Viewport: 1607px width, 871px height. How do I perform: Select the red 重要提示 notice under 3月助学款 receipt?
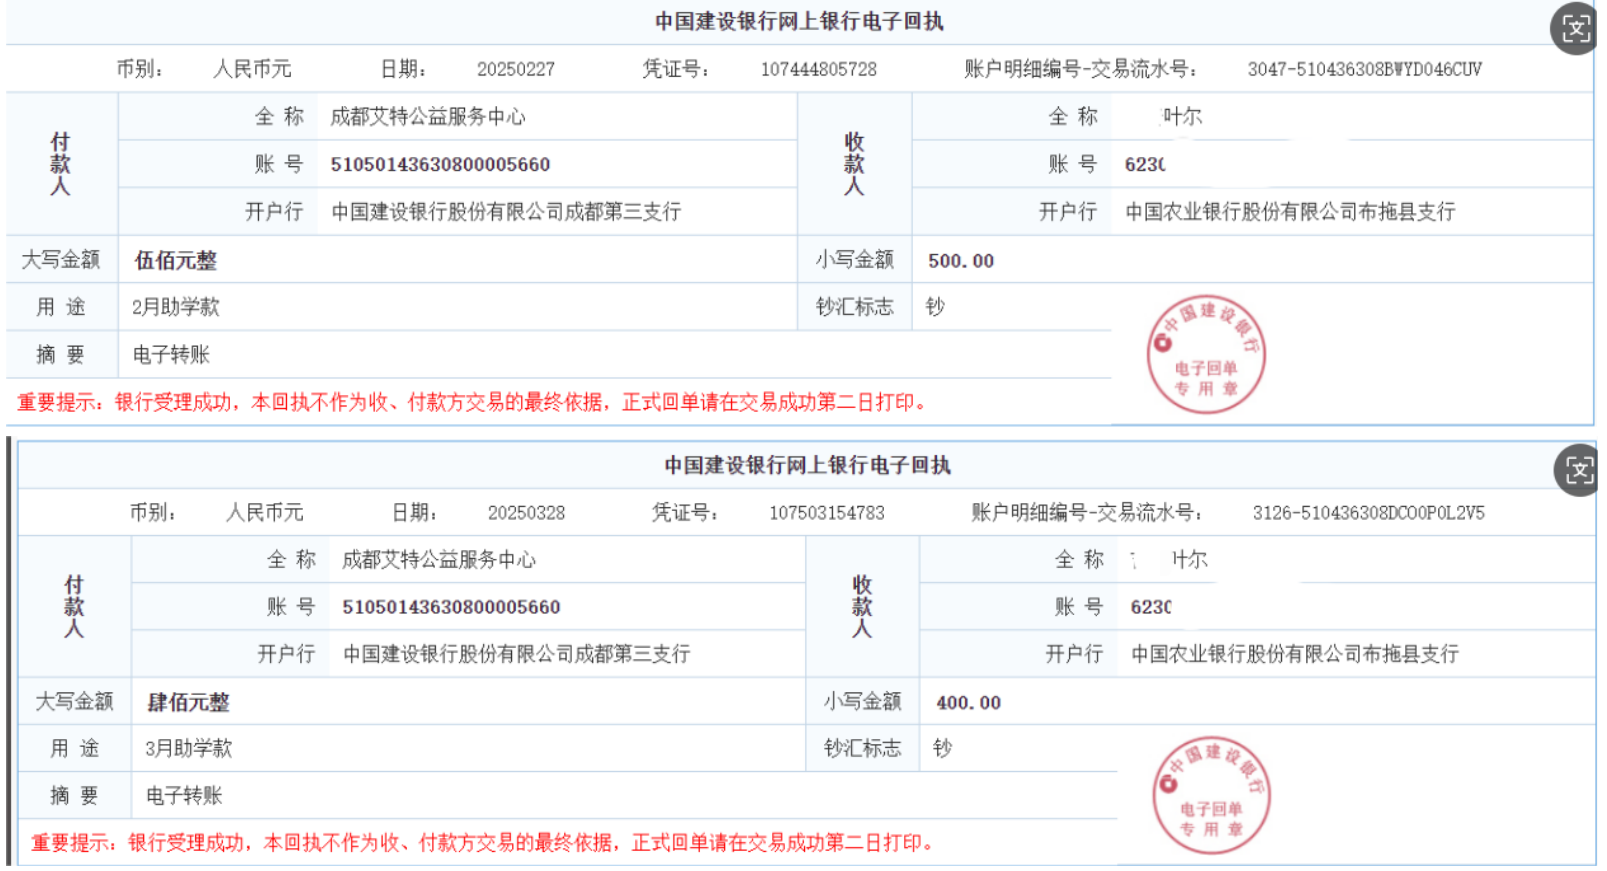pyautogui.click(x=483, y=843)
